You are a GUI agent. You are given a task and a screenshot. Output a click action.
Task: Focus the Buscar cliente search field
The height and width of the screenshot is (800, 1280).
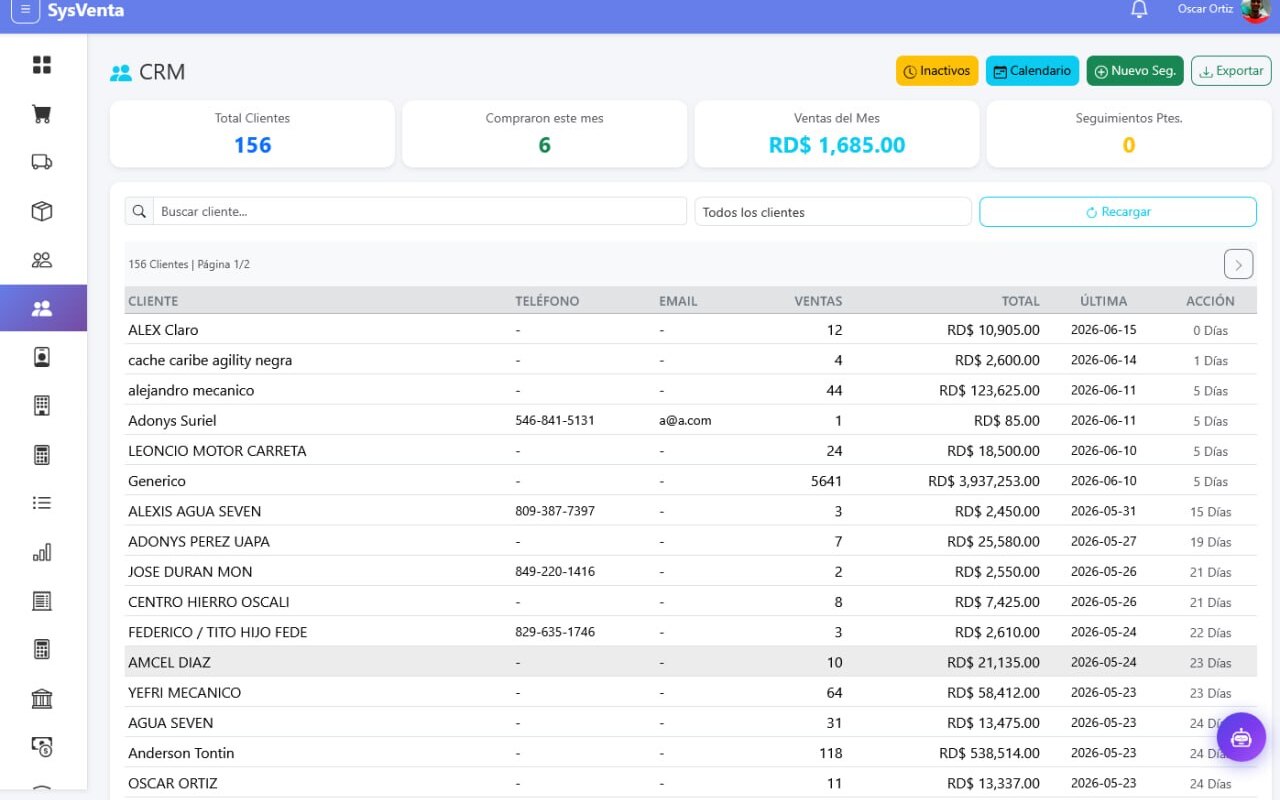pos(420,212)
